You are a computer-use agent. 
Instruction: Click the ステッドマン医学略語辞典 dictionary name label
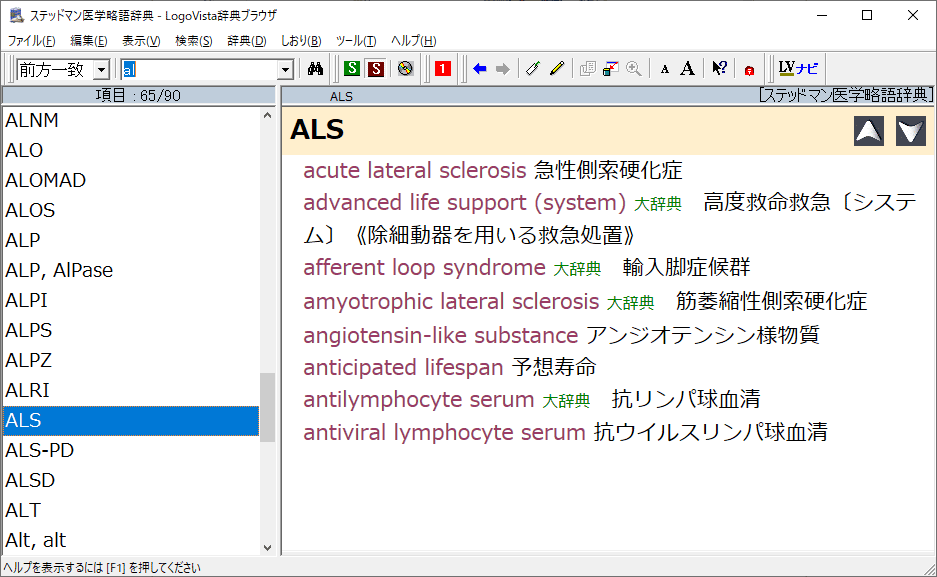coord(846,96)
